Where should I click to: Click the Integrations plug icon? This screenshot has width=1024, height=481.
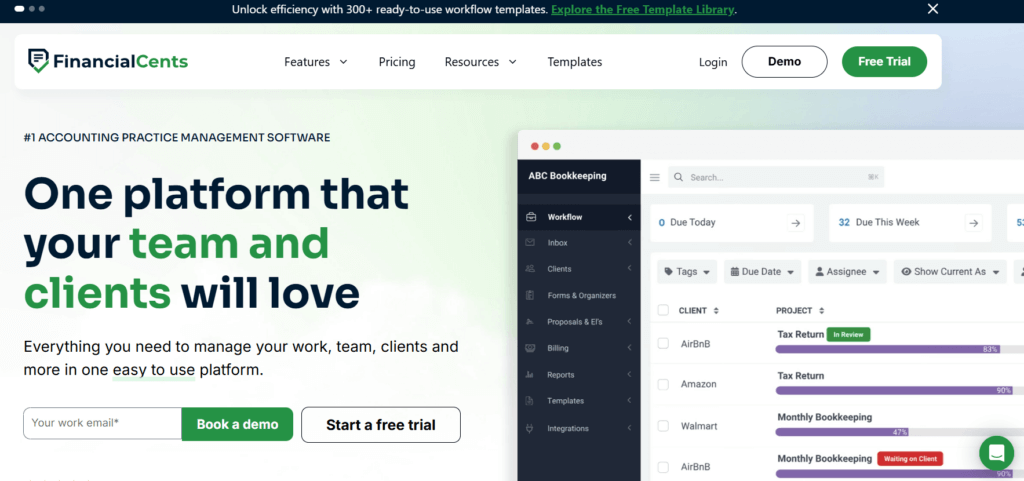(530, 428)
